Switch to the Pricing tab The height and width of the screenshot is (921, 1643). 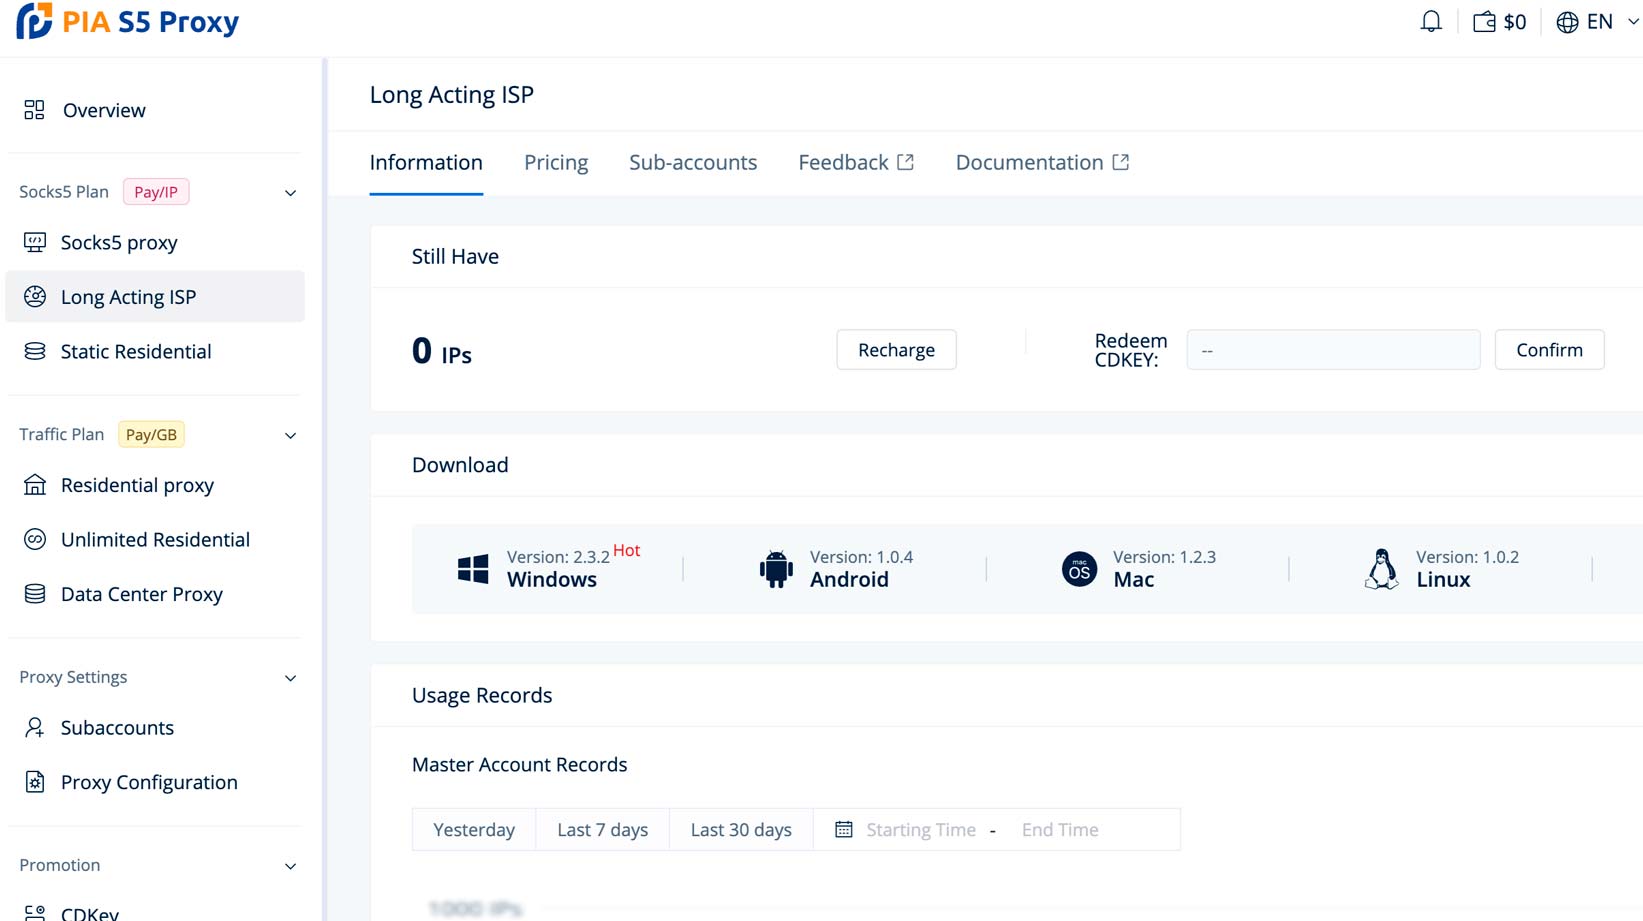point(556,162)
